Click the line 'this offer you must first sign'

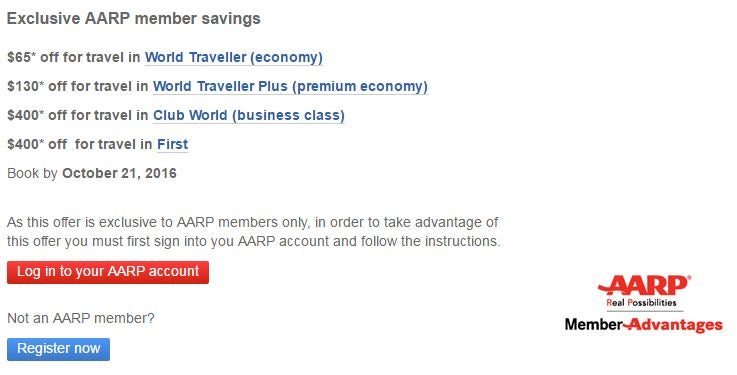[253, 241]
